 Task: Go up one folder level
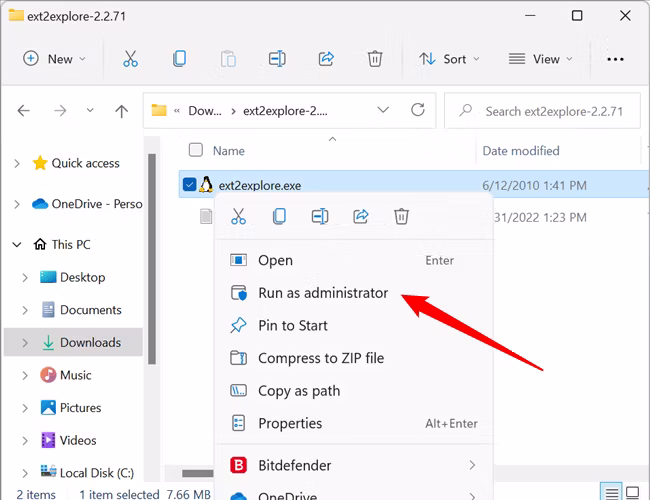point(121,111)
